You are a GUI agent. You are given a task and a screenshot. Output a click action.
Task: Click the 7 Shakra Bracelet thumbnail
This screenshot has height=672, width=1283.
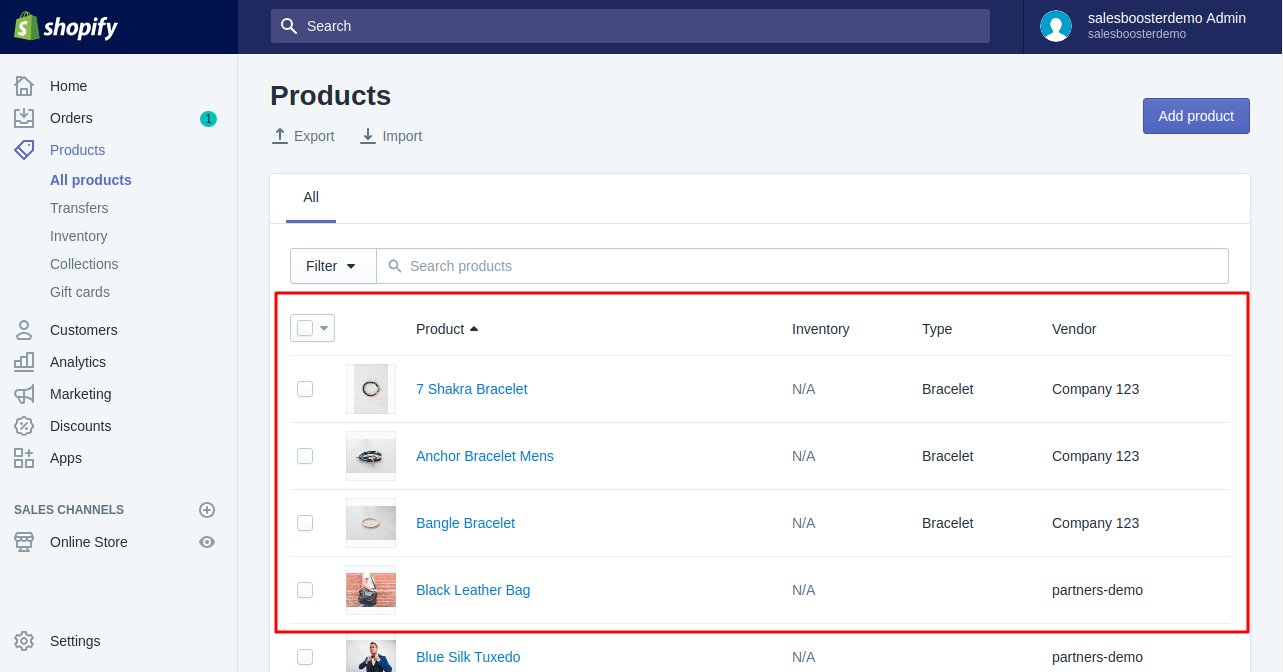371,389
